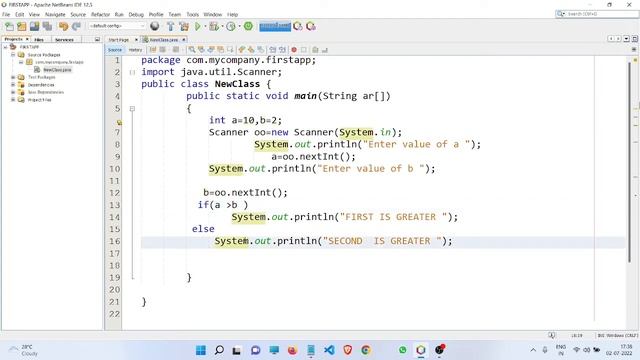
Task: Click the editor vertical scrollbar
Action: 629,162
